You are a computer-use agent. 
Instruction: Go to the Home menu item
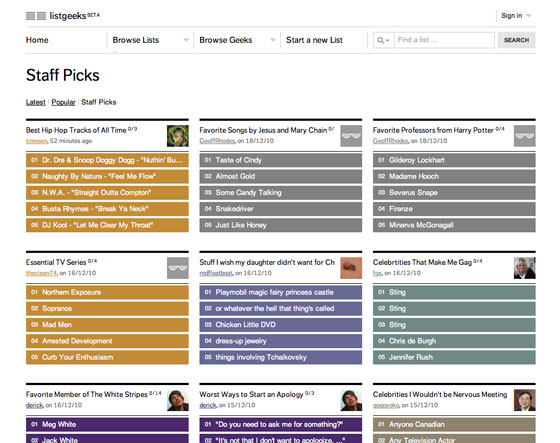(37, 40)
